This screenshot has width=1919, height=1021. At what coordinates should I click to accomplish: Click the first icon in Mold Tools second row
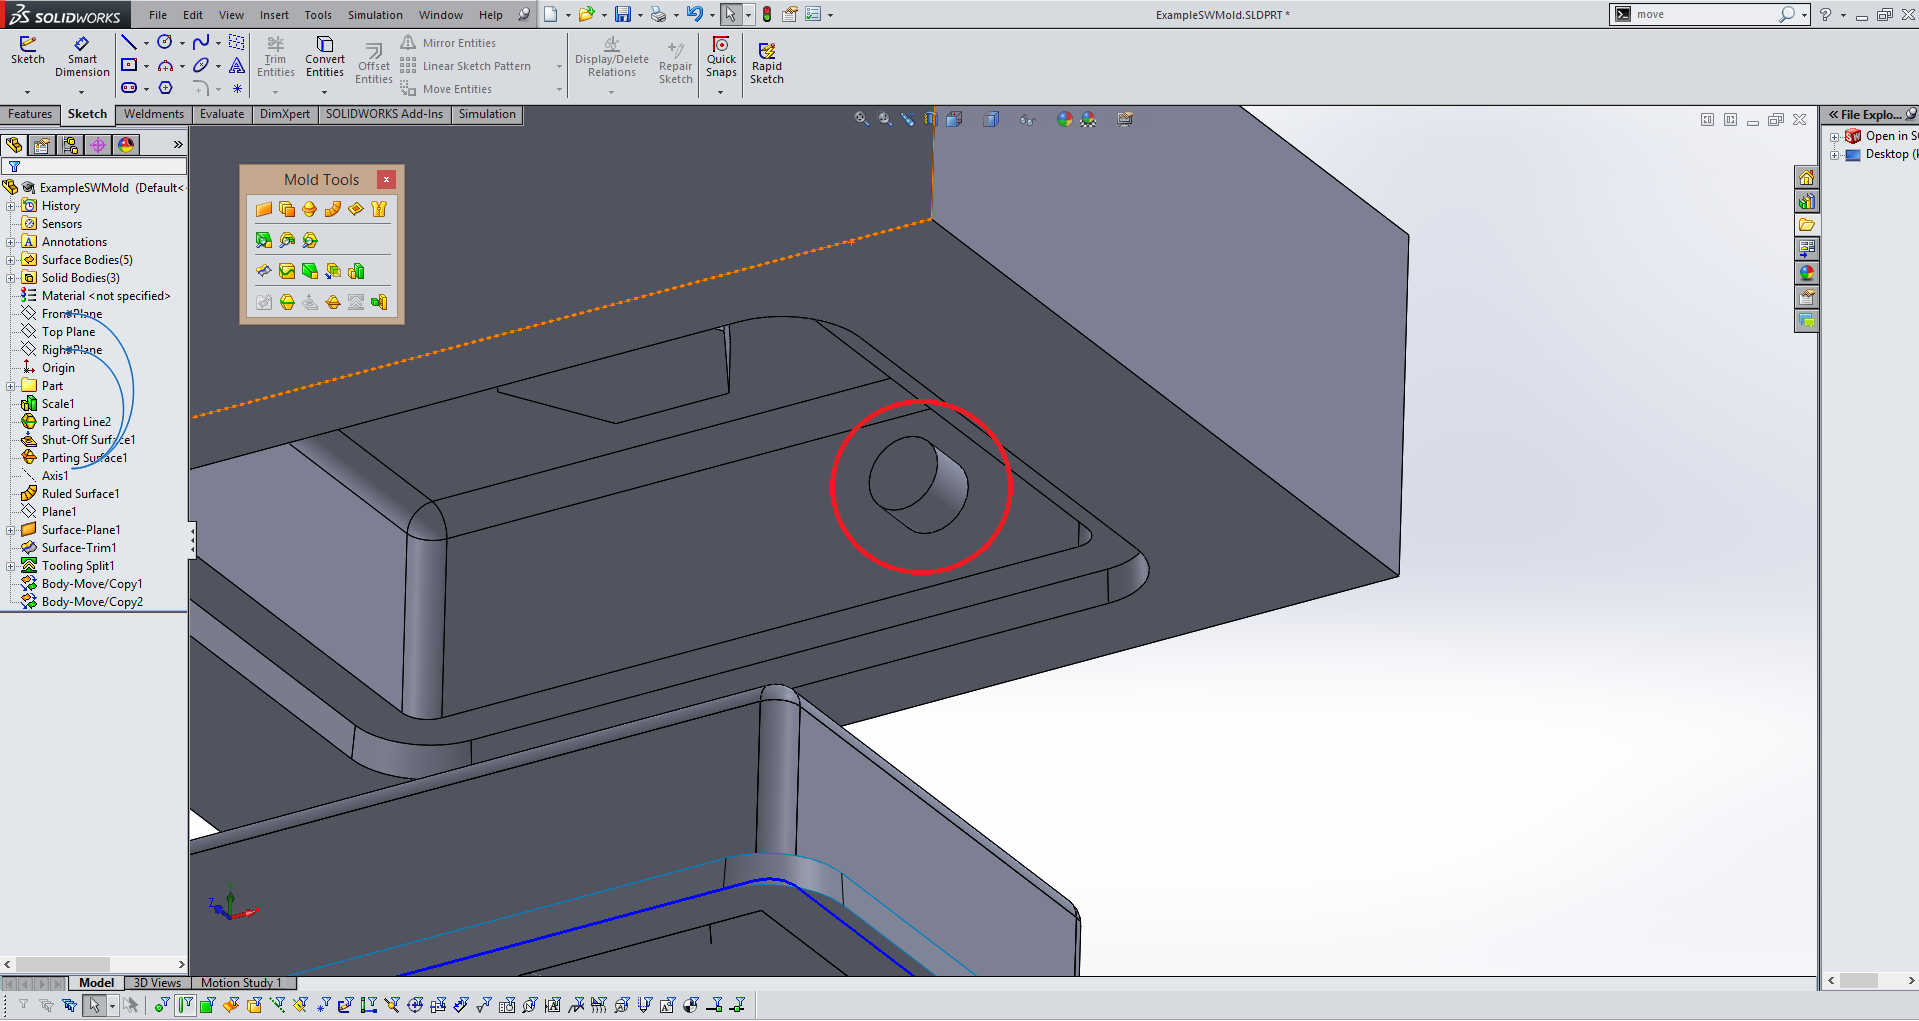pyautogui.click(x=264, y=240)
